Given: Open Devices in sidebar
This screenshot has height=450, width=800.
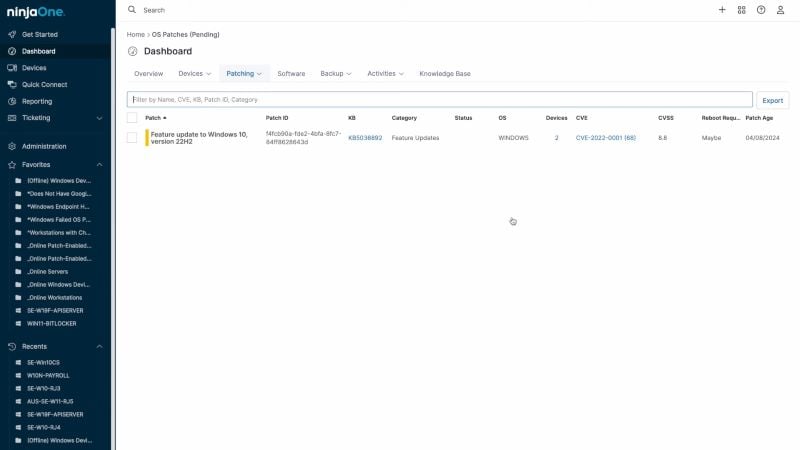Looking at the screenshot, I should coord(34,68).
